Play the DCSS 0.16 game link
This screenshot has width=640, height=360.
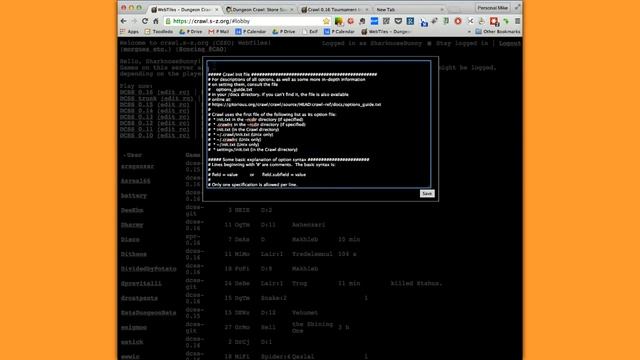(x=136, y=92)
